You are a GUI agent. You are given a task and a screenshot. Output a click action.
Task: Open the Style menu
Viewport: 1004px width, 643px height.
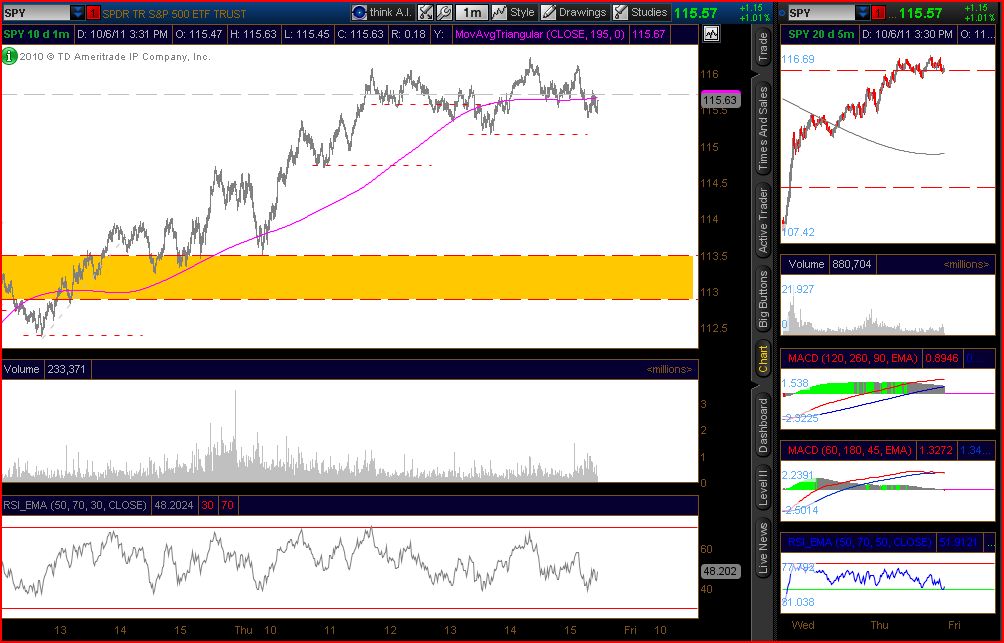pos(514,12)
